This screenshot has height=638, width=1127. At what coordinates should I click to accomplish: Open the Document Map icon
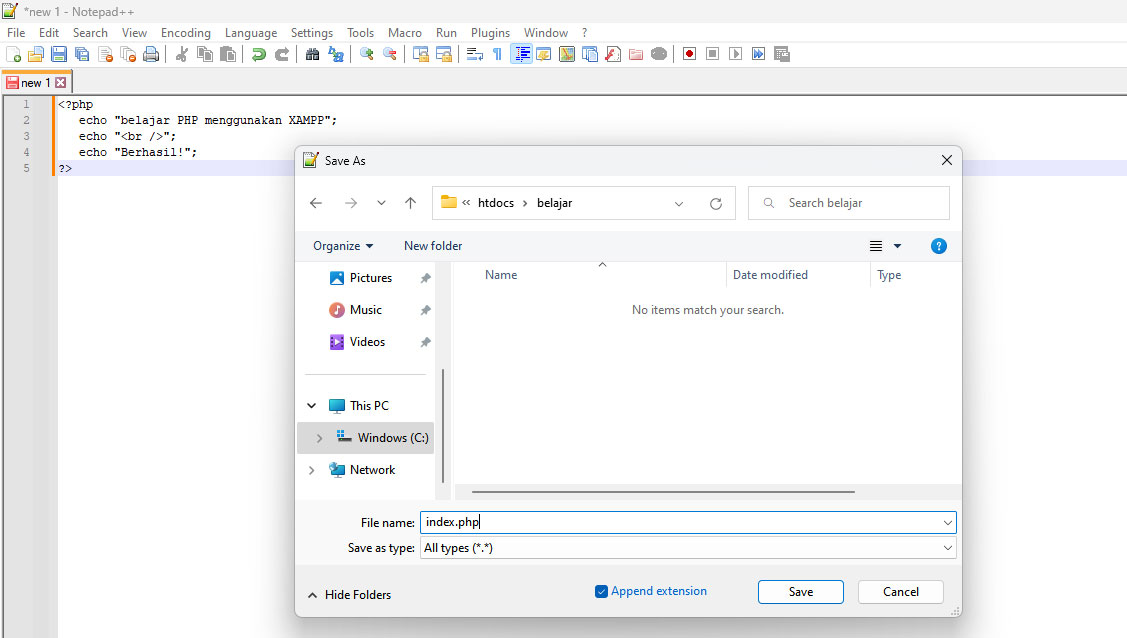[565, 53]
